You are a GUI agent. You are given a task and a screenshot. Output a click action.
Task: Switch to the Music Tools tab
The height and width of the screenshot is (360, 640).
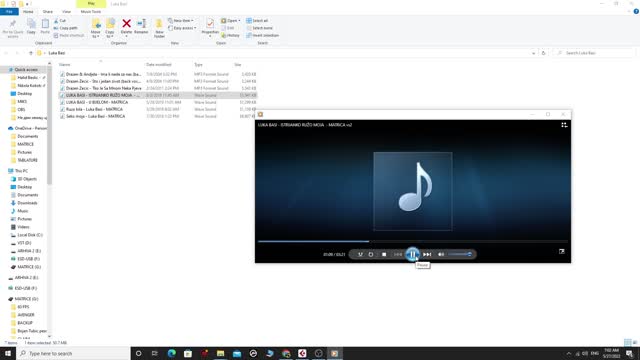pos(91,11)
